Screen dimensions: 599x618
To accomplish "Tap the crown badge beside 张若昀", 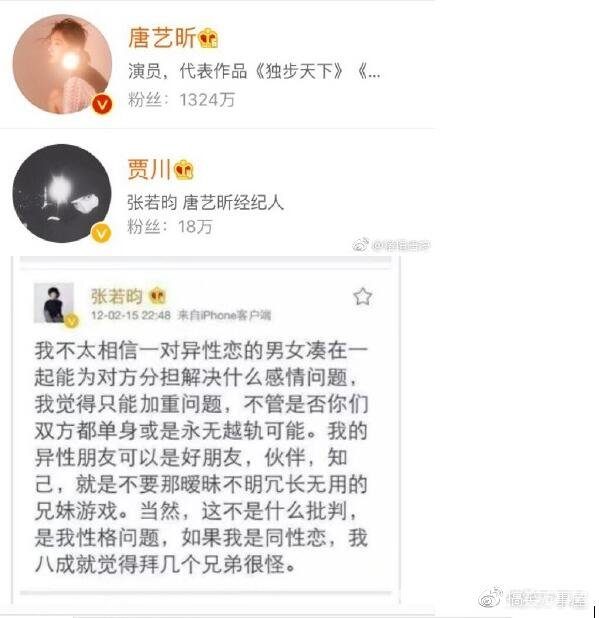I will (158, 296).
